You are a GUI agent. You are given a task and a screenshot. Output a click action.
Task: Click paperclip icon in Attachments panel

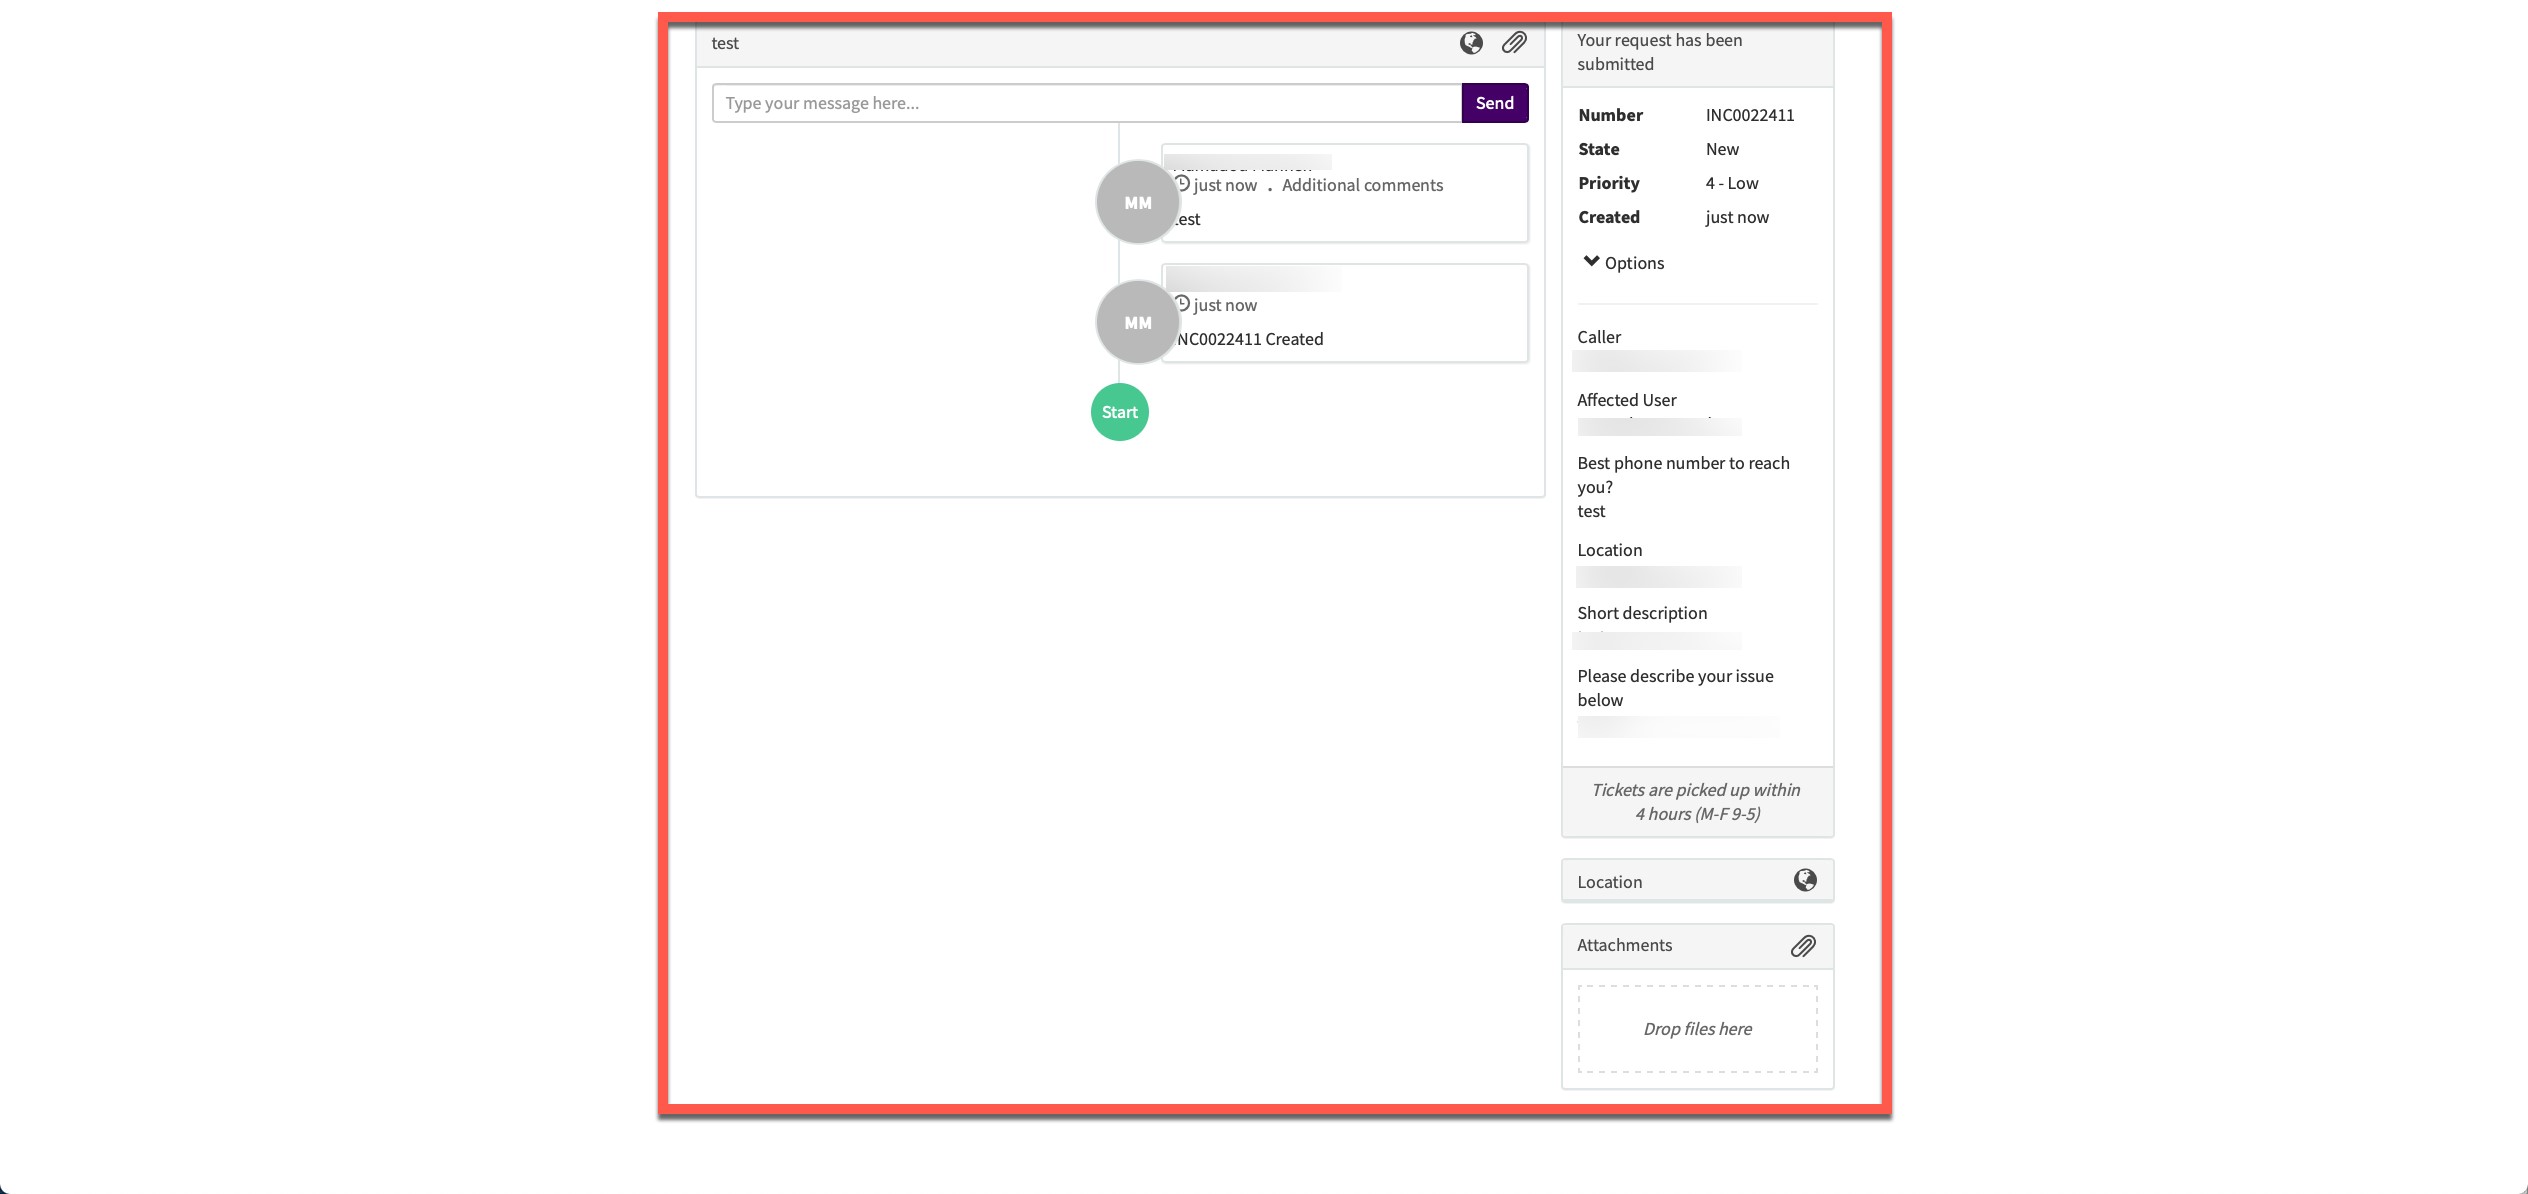click(1803, 946)
